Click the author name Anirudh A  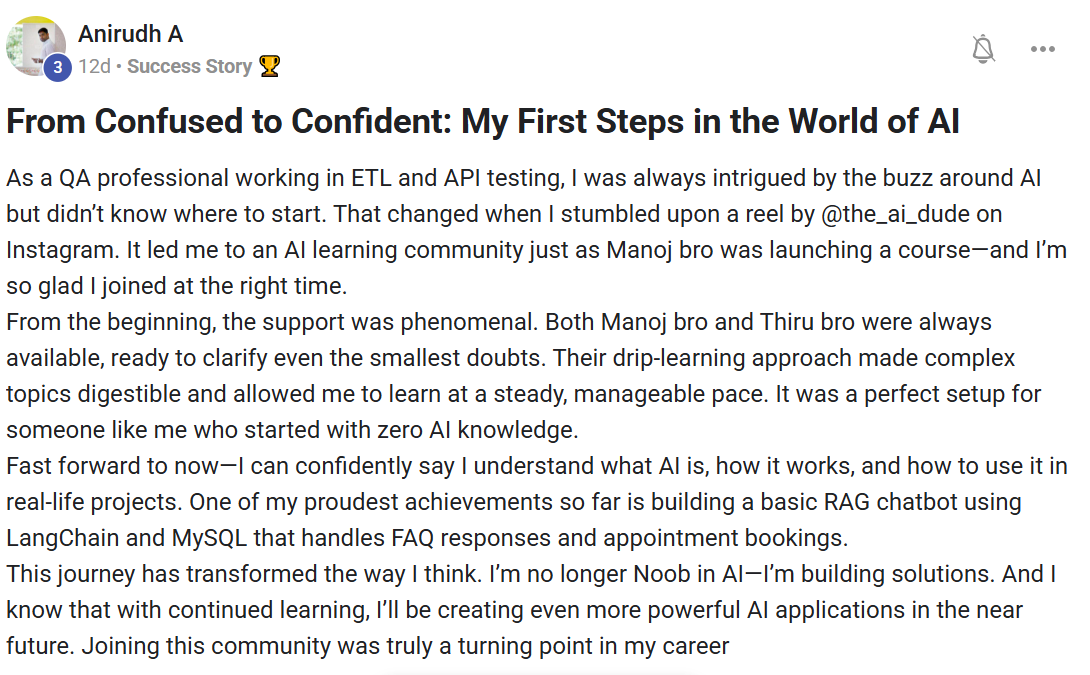click(130, 33)
